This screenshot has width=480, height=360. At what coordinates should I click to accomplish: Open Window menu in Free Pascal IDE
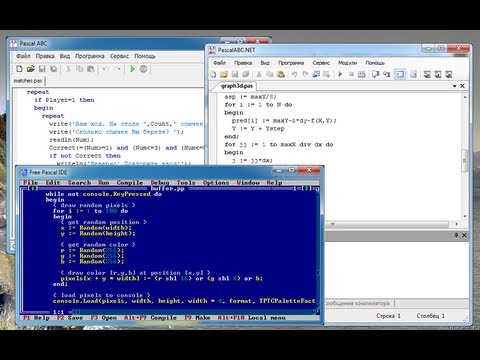[x=248, y=183]
